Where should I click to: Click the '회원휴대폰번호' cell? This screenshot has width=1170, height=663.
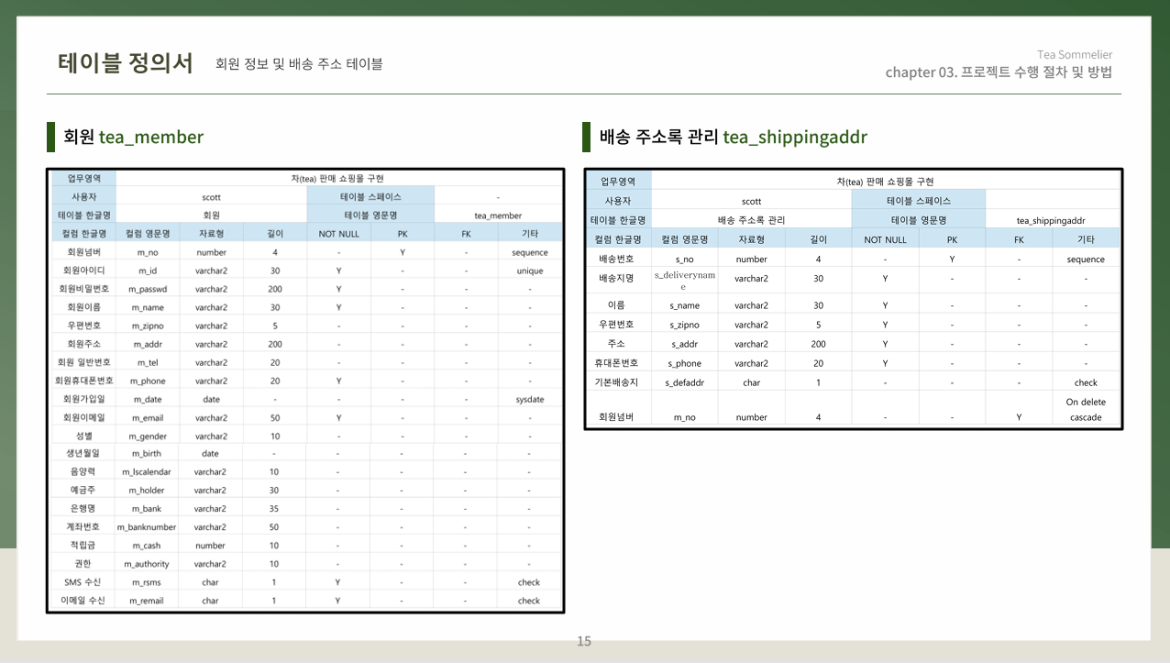(84, 380)
